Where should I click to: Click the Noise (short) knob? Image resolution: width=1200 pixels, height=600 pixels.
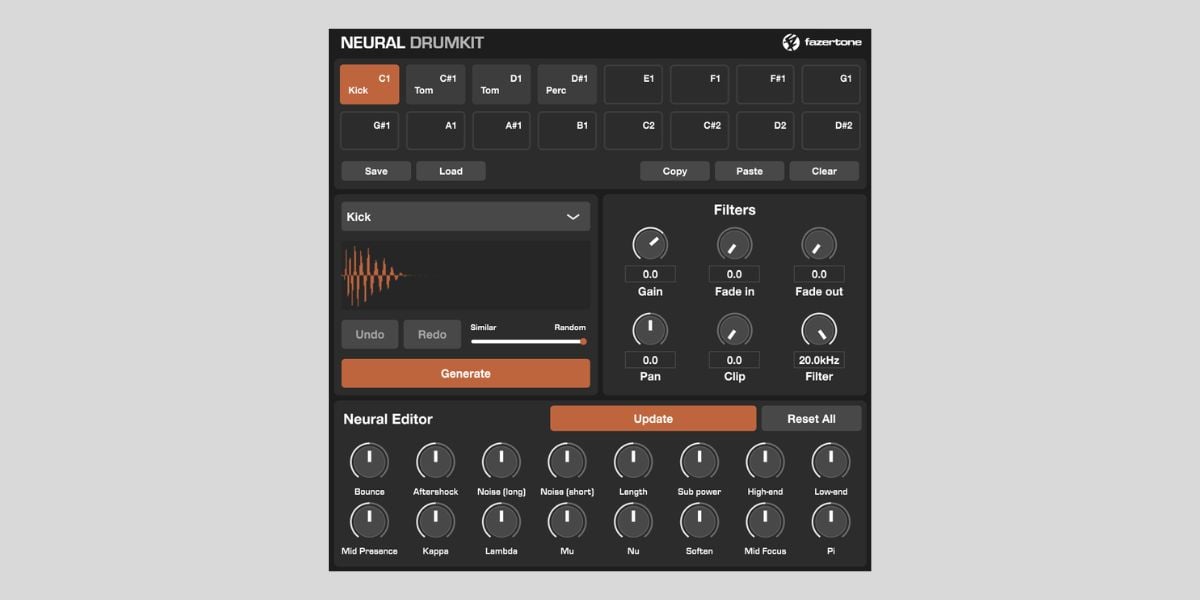(x=567, y=461)
